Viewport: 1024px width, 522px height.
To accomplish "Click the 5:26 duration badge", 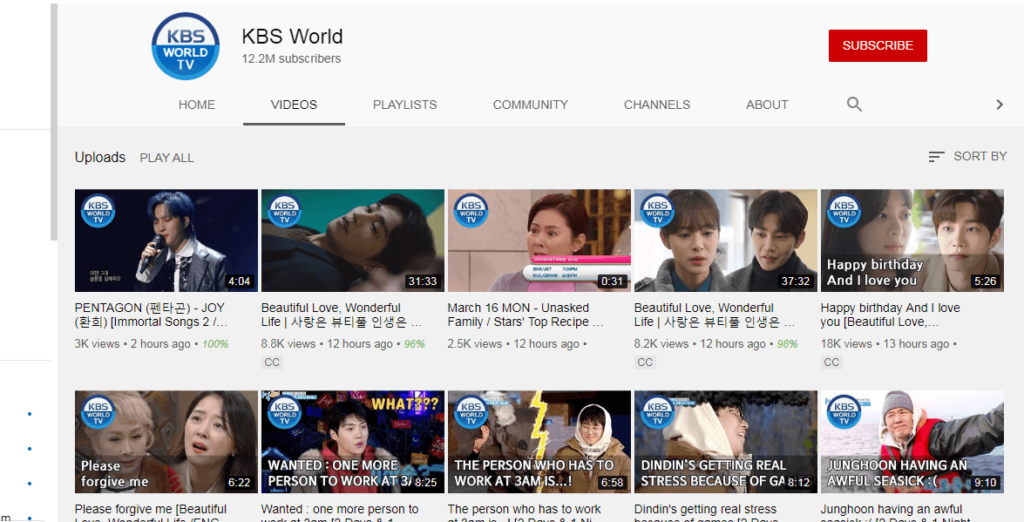I will tap(985, 282).
